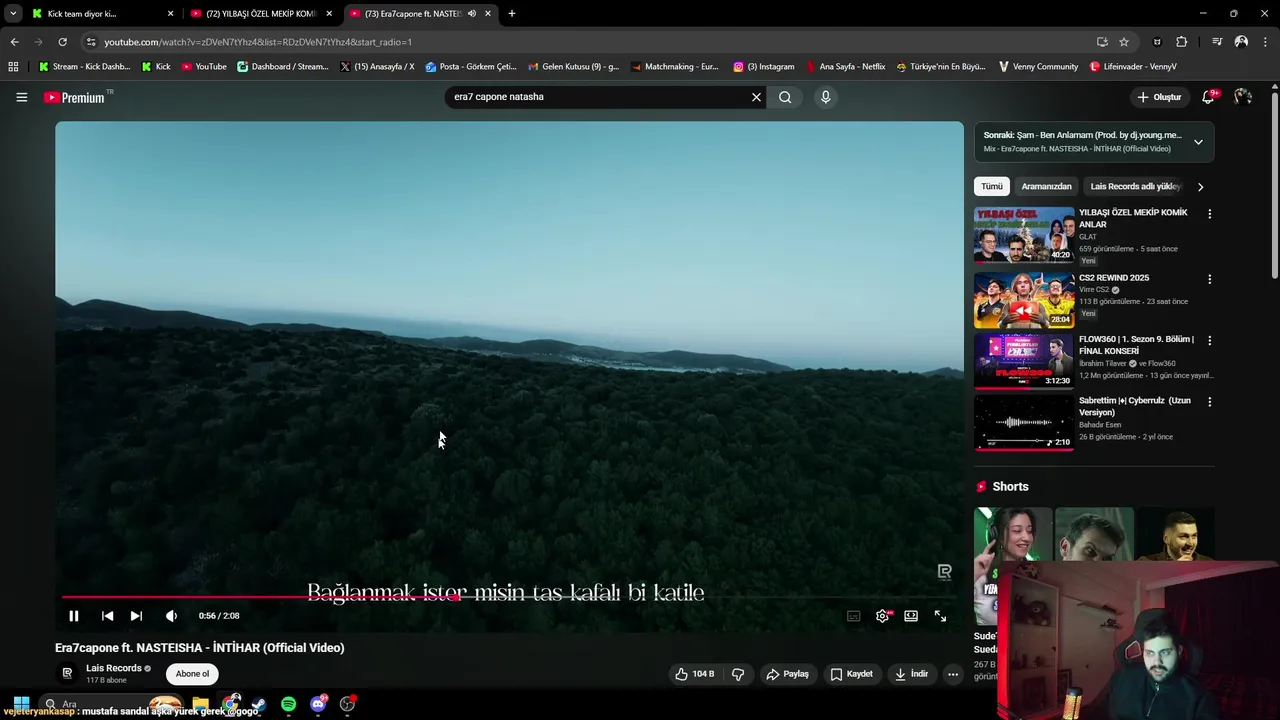Screen dimensions: 1280x720
Task: Dislike the video
Action: [x=738, y=674]
